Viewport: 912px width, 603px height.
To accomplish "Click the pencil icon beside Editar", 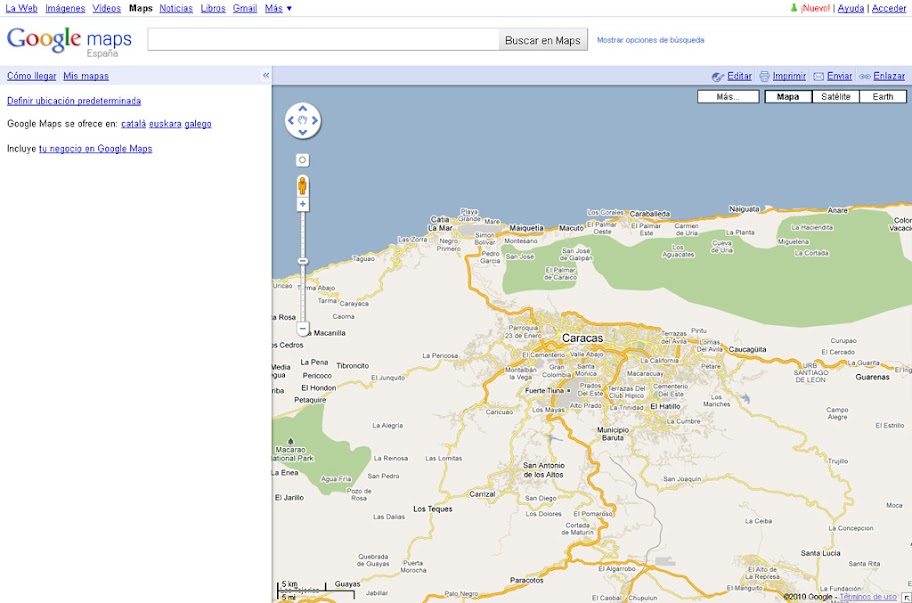I will [718, 76].
